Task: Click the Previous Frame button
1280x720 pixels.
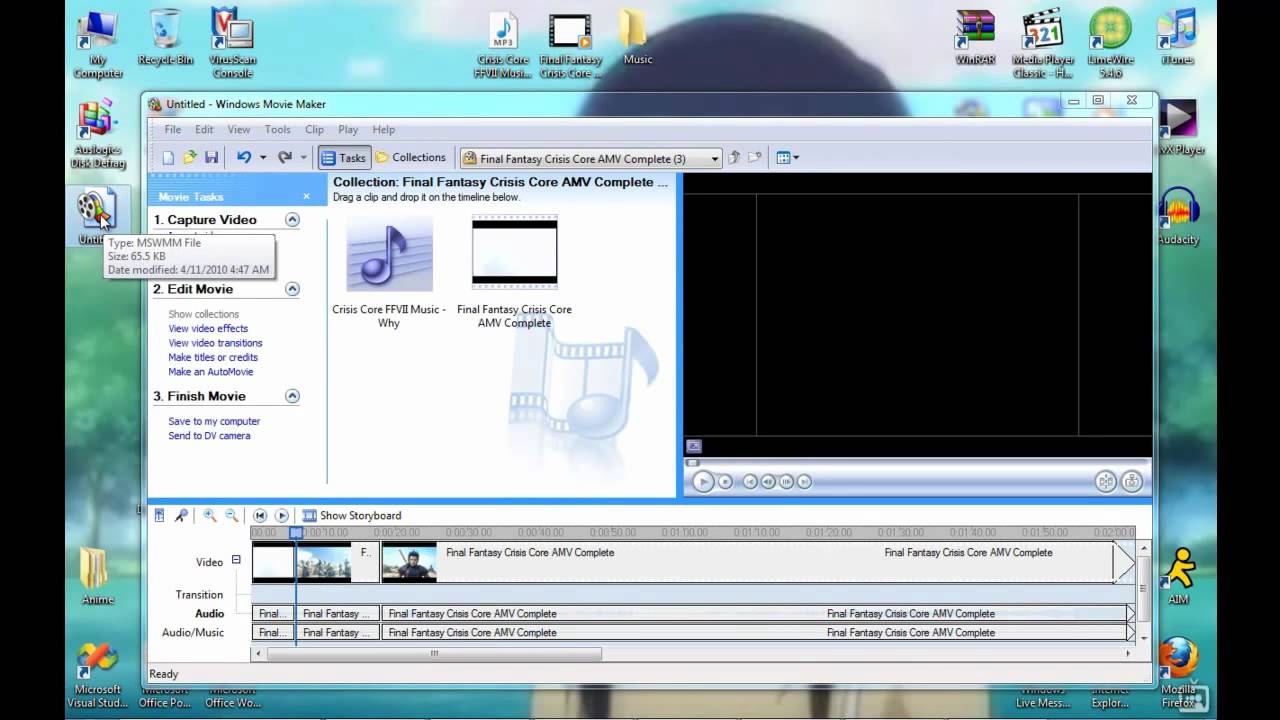Action: pyautogui.click(x=768, y=482)
